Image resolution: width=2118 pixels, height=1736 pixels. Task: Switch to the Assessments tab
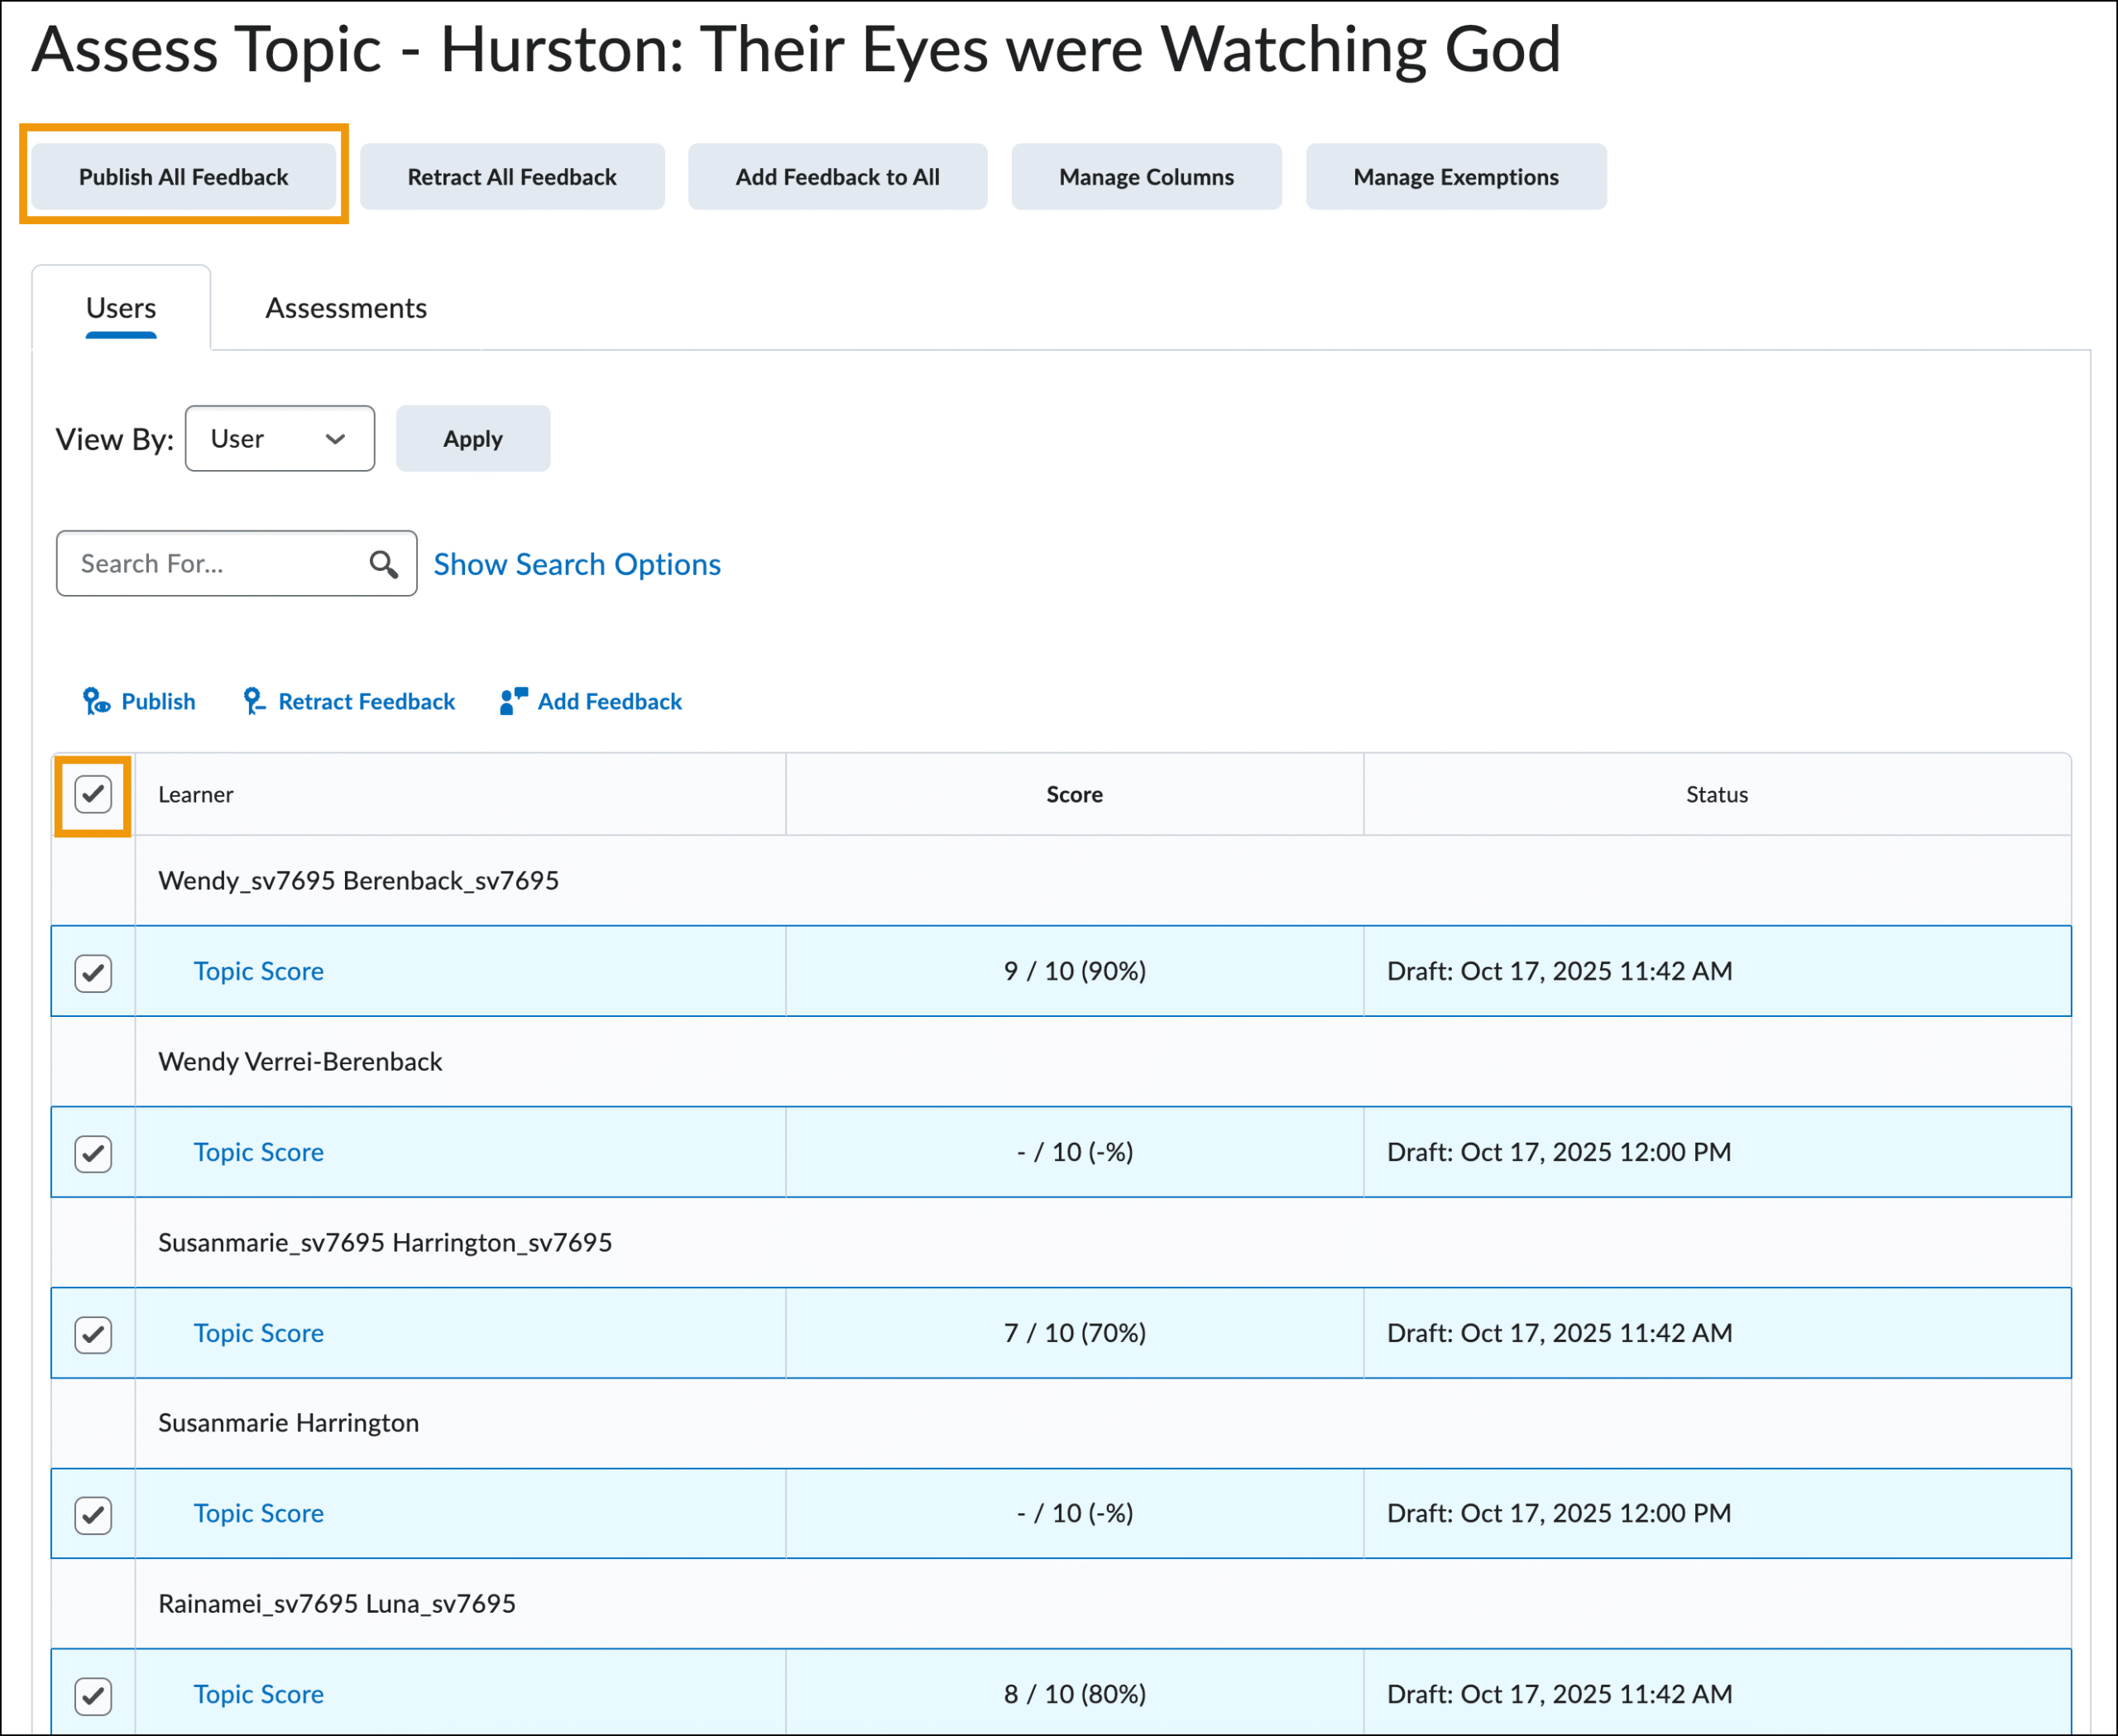click(x=346, y=308)
